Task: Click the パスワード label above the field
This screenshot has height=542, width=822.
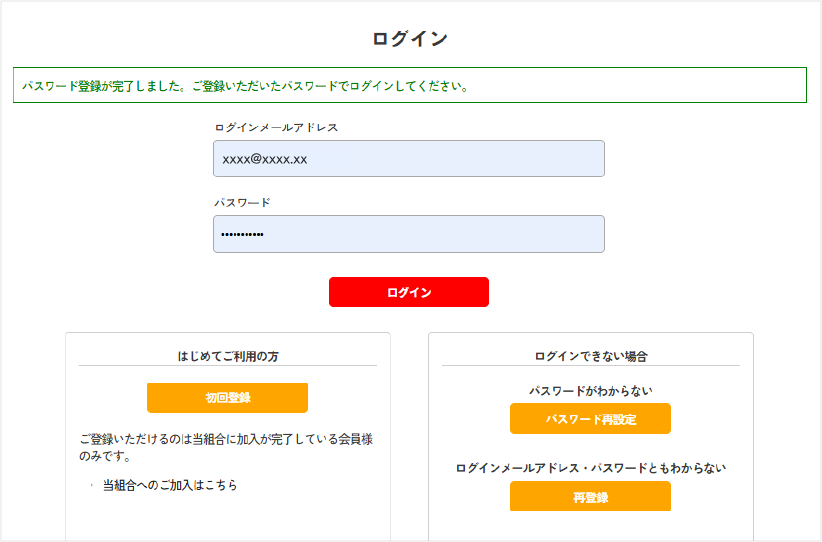Action: tap(242, 203)
